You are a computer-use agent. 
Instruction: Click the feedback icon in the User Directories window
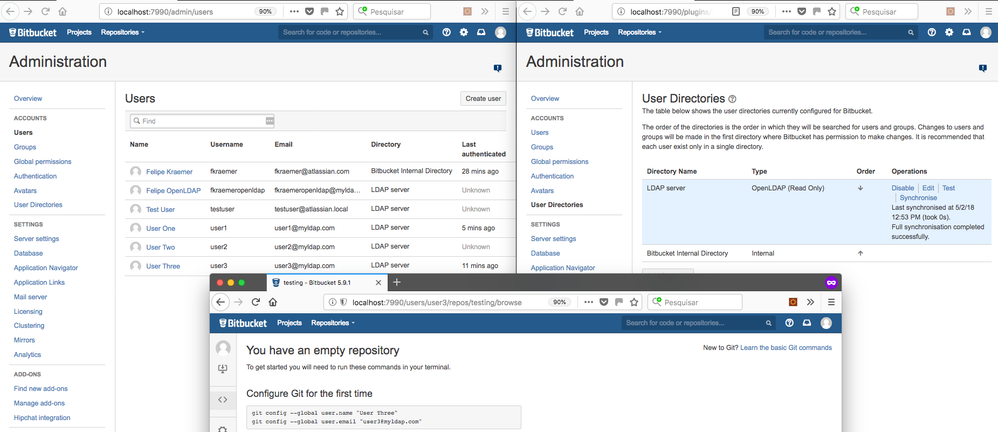pyautogui.click(x=982, y=68)
